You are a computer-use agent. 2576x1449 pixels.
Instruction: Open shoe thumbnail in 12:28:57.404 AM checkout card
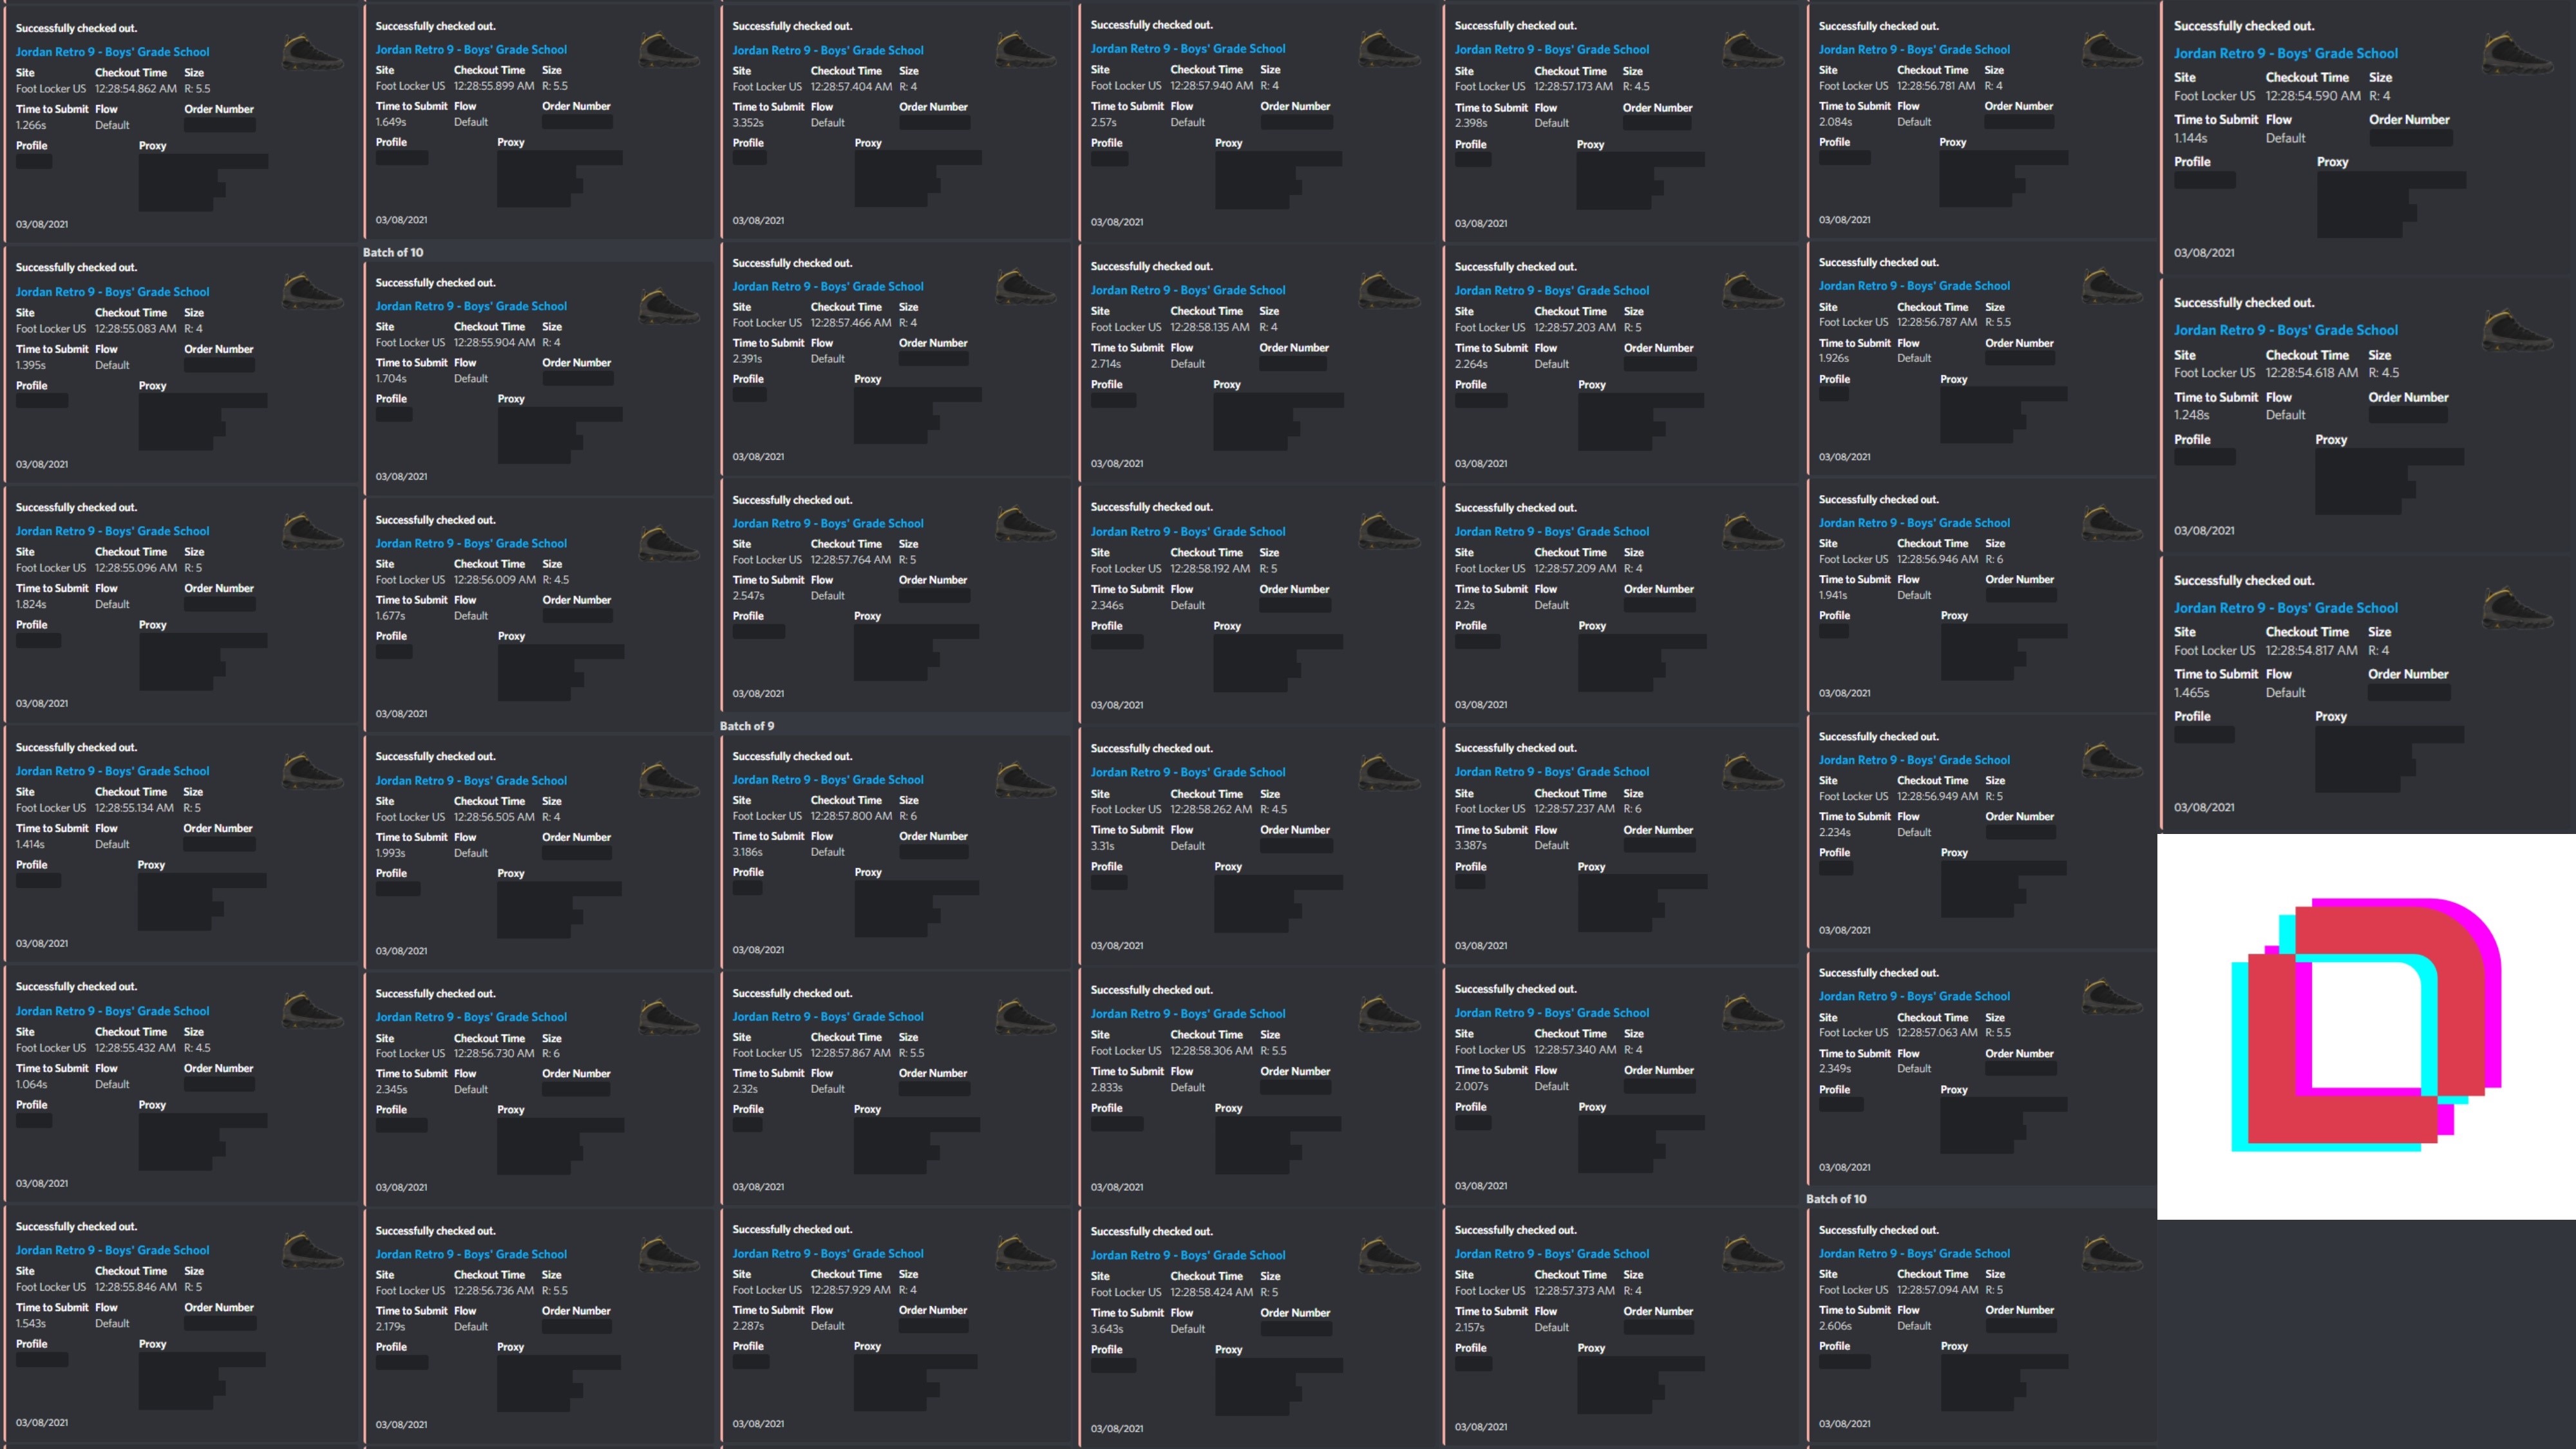tap(1027, 51)
